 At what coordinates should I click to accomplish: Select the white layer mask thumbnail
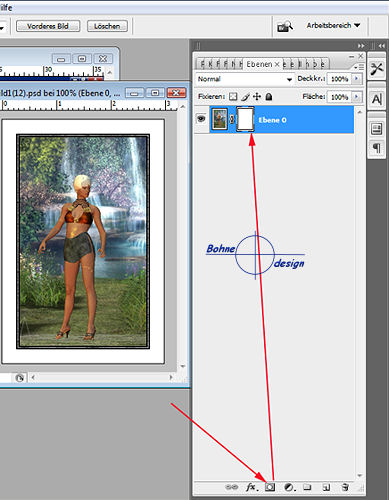(x=245, y=119)
